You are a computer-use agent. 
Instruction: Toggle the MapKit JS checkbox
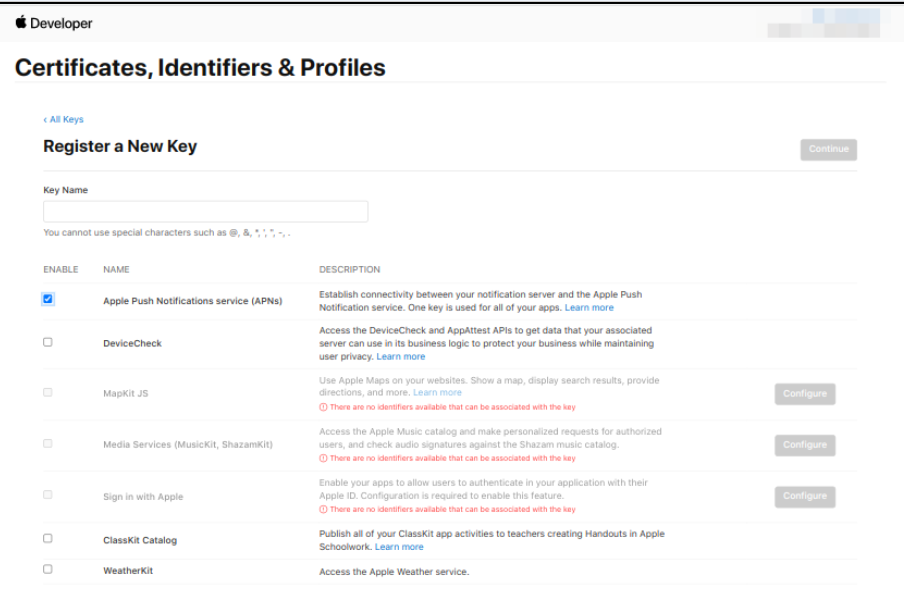(48, 392)
